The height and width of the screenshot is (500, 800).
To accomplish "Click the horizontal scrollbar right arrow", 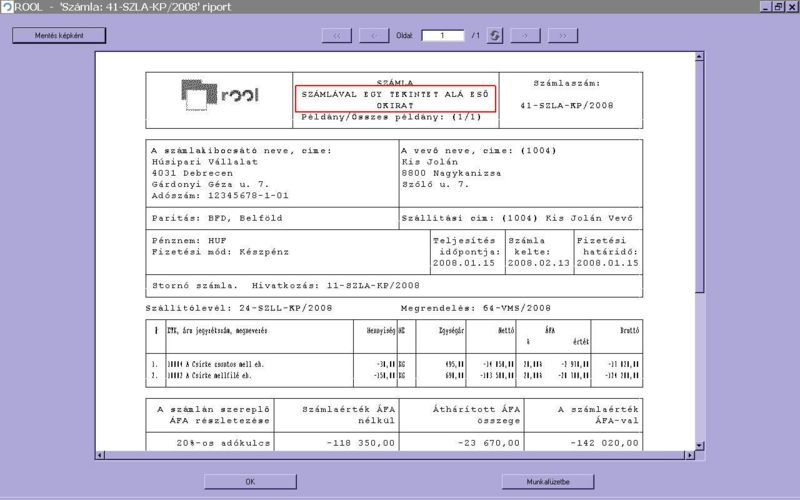I will [690, 456].
